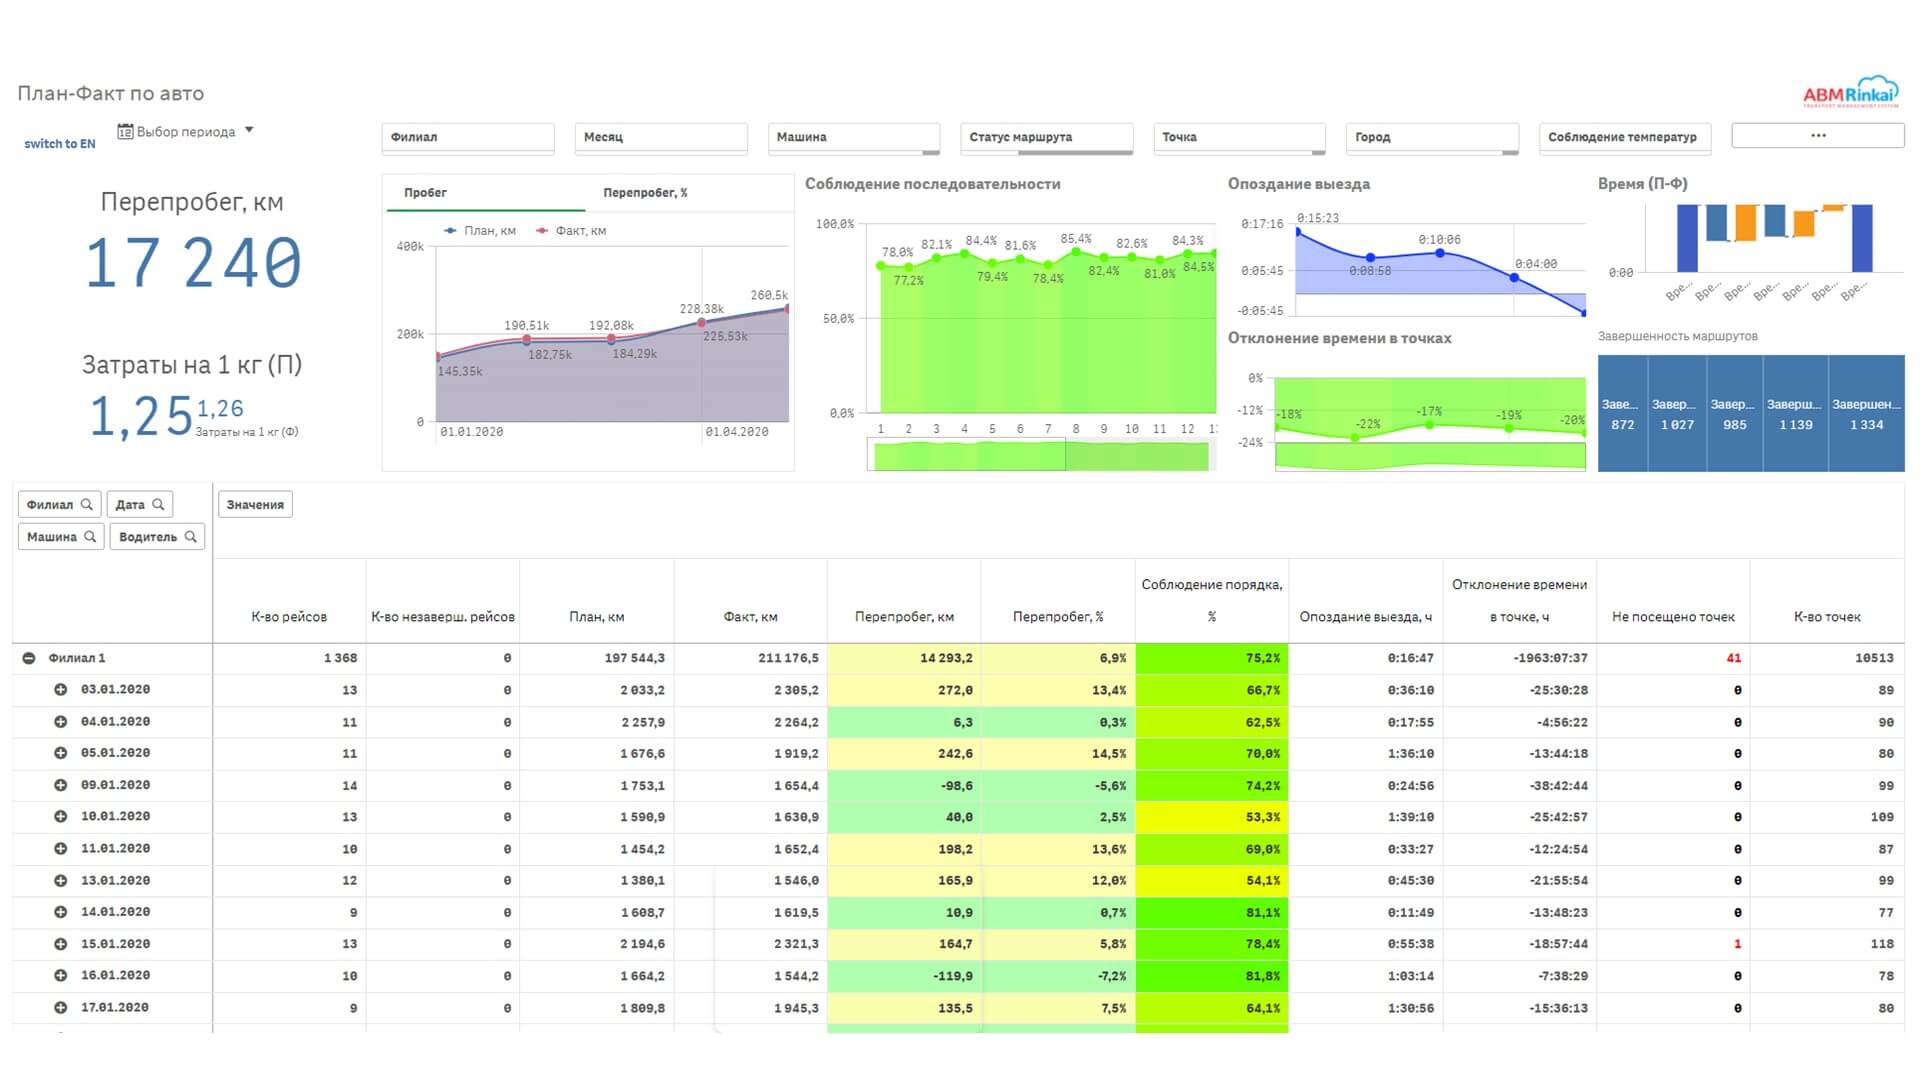Viewport: 1920px width, 1080px height.
Task: Expand the 17.01.2020 row
Action: [x=60, y=1007]
